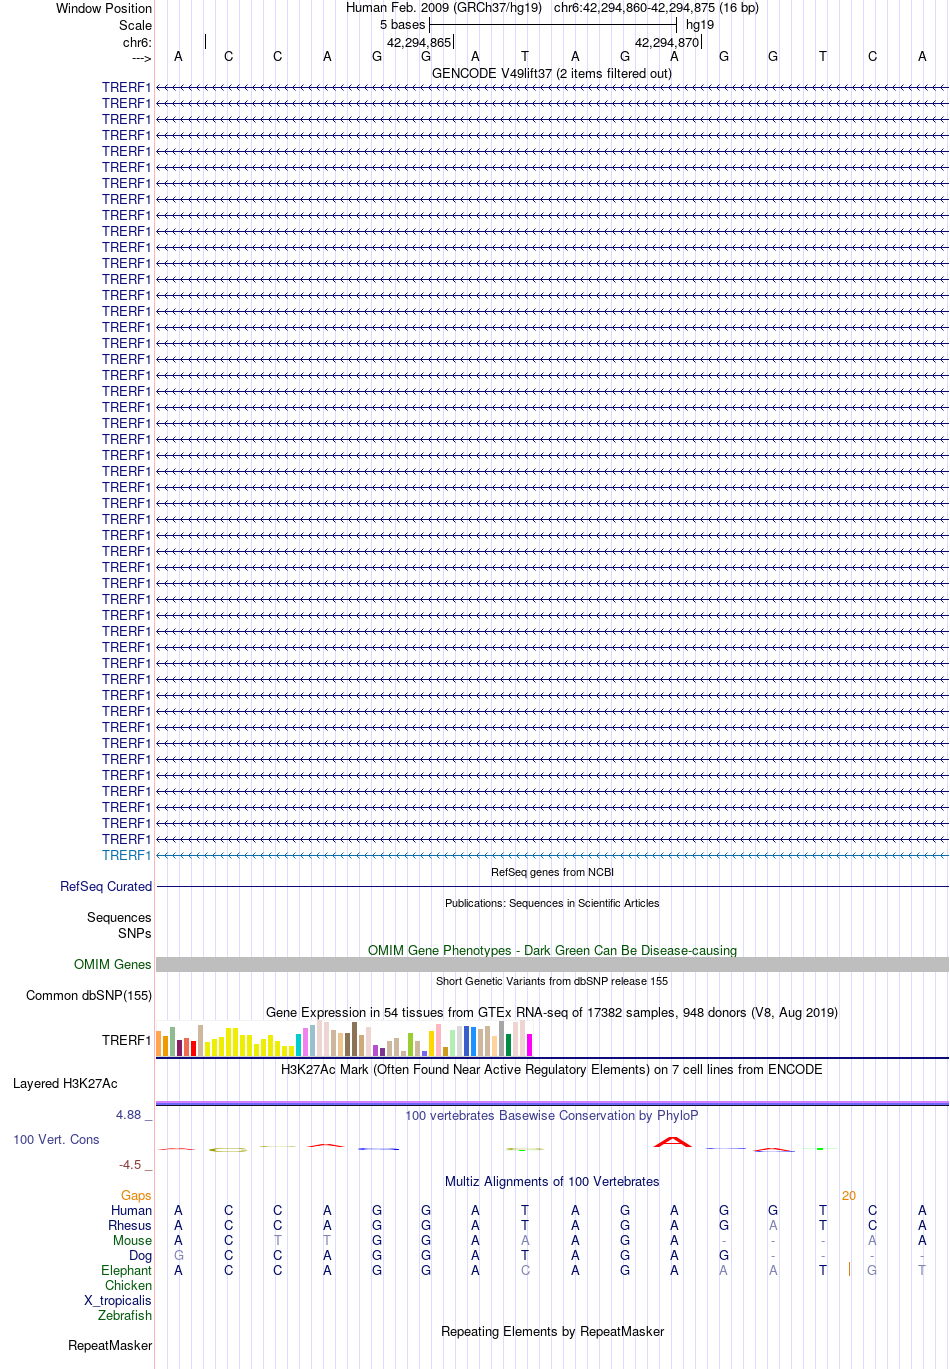Click the Window Position label
950x1369 pixels.
104,8
